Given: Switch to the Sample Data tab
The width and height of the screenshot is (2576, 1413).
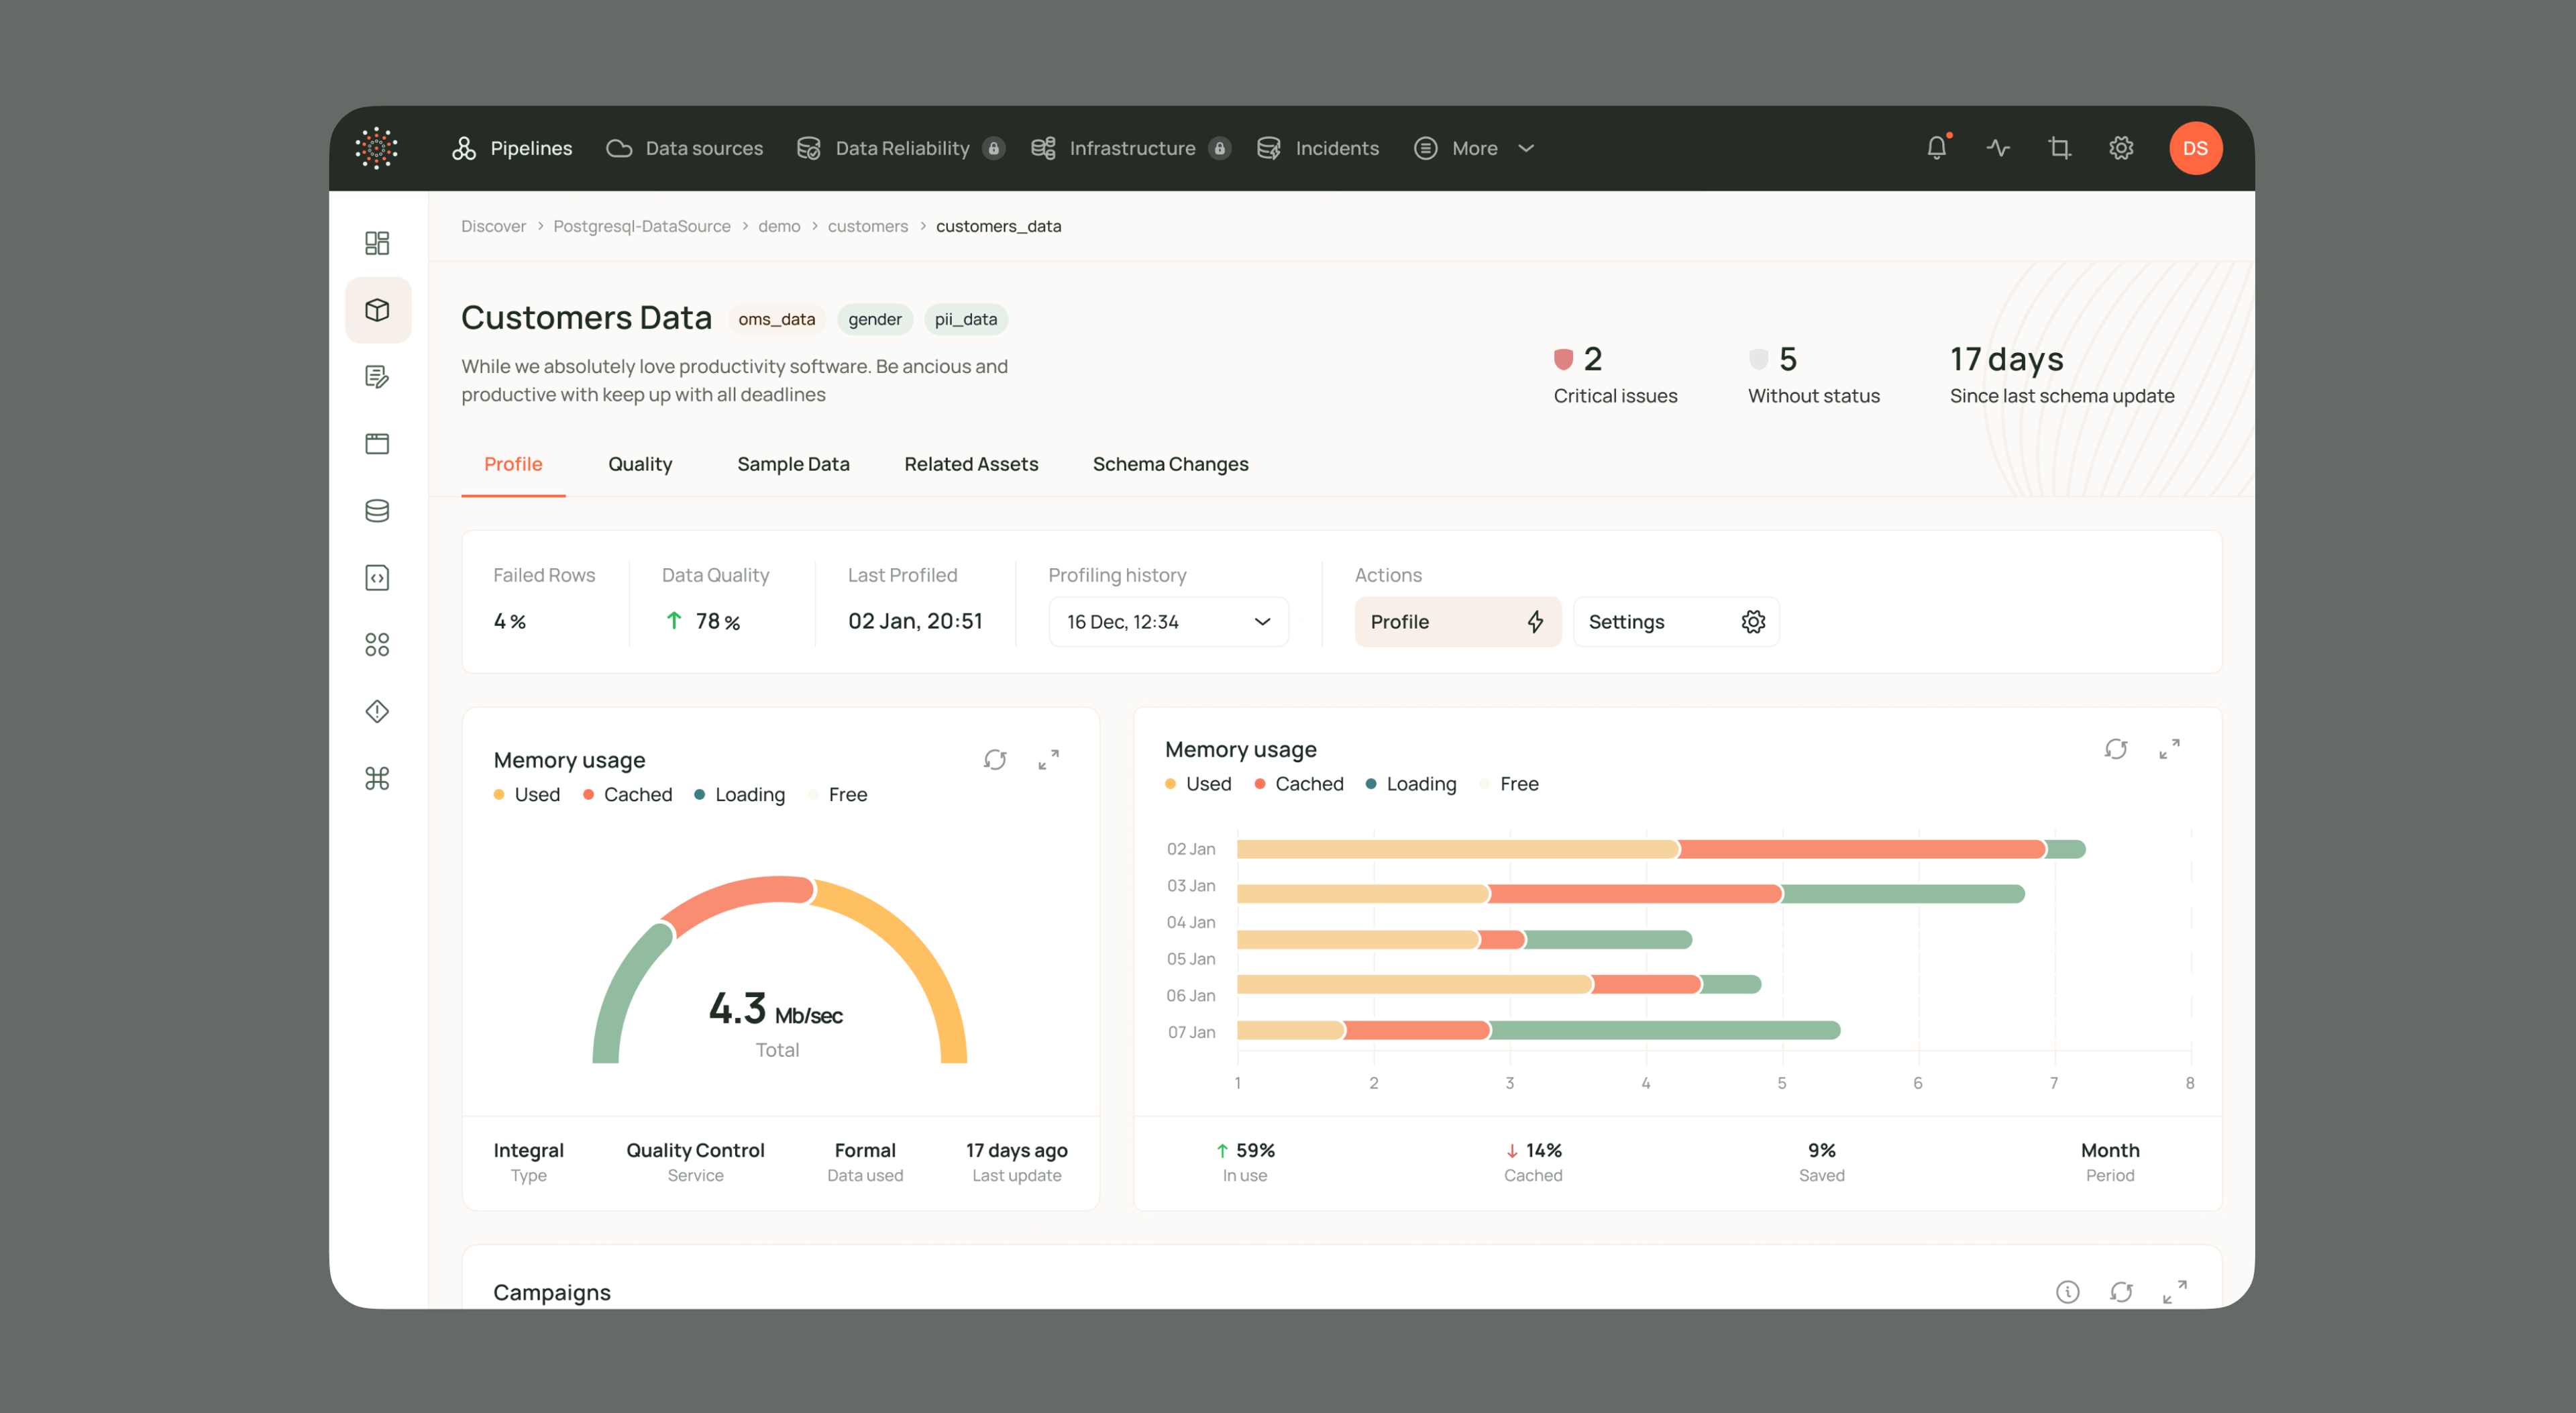Looking at the screenshot, I should (793, 464).
